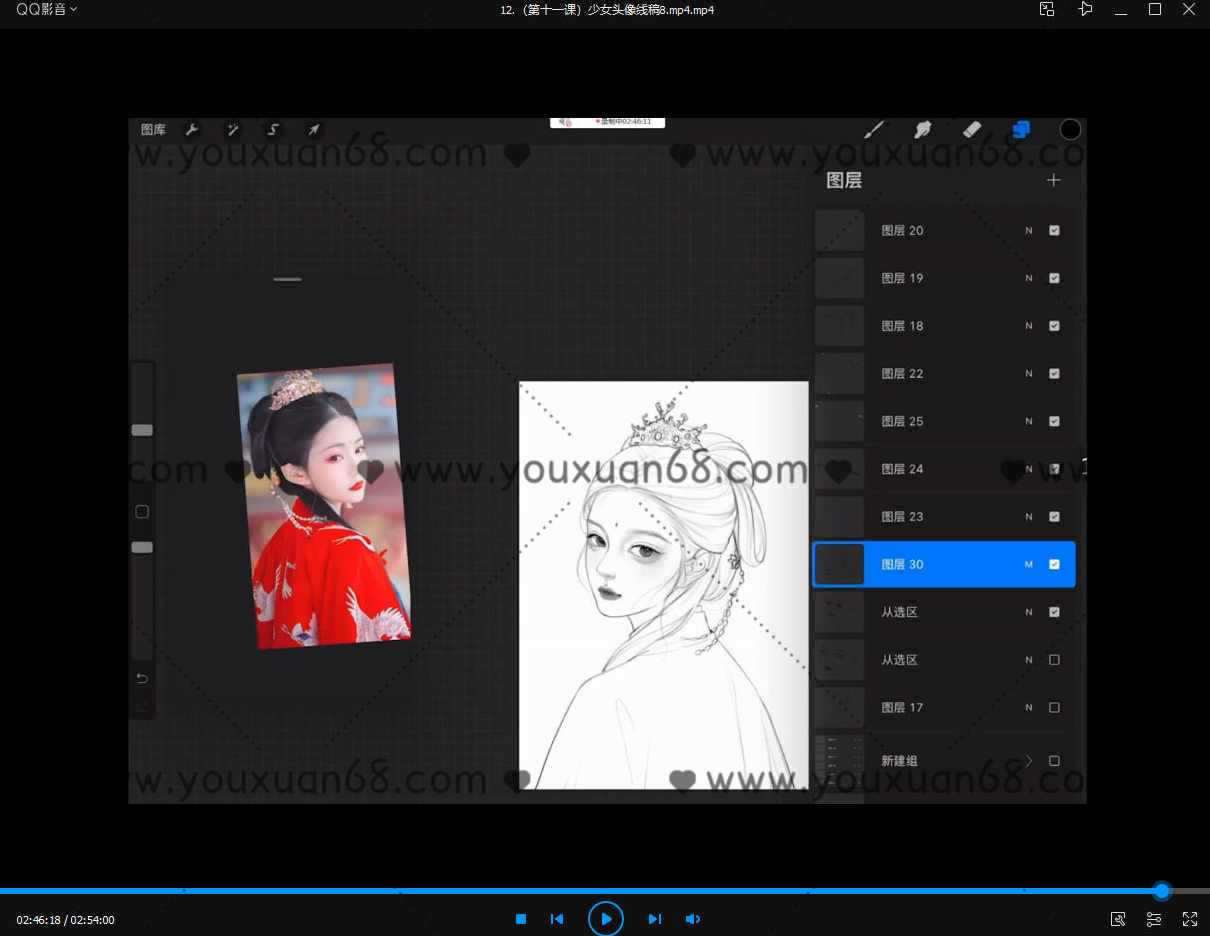
Task: Open the color picker circle
Action: coord(1070,129)
